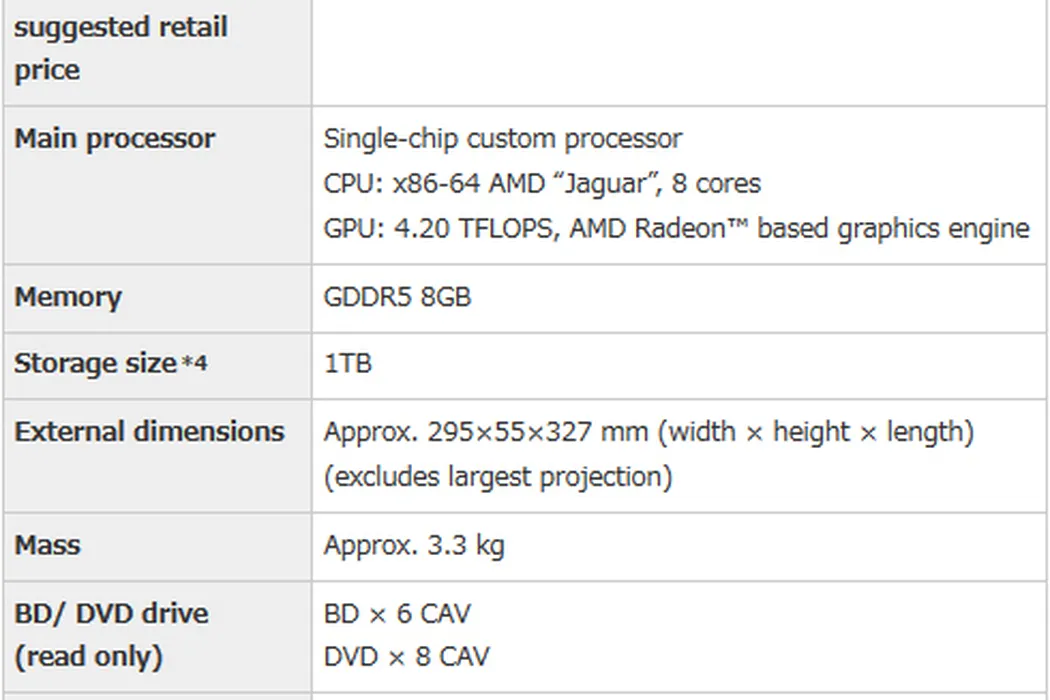Select the "Main processor" row label

click(114, 138)
